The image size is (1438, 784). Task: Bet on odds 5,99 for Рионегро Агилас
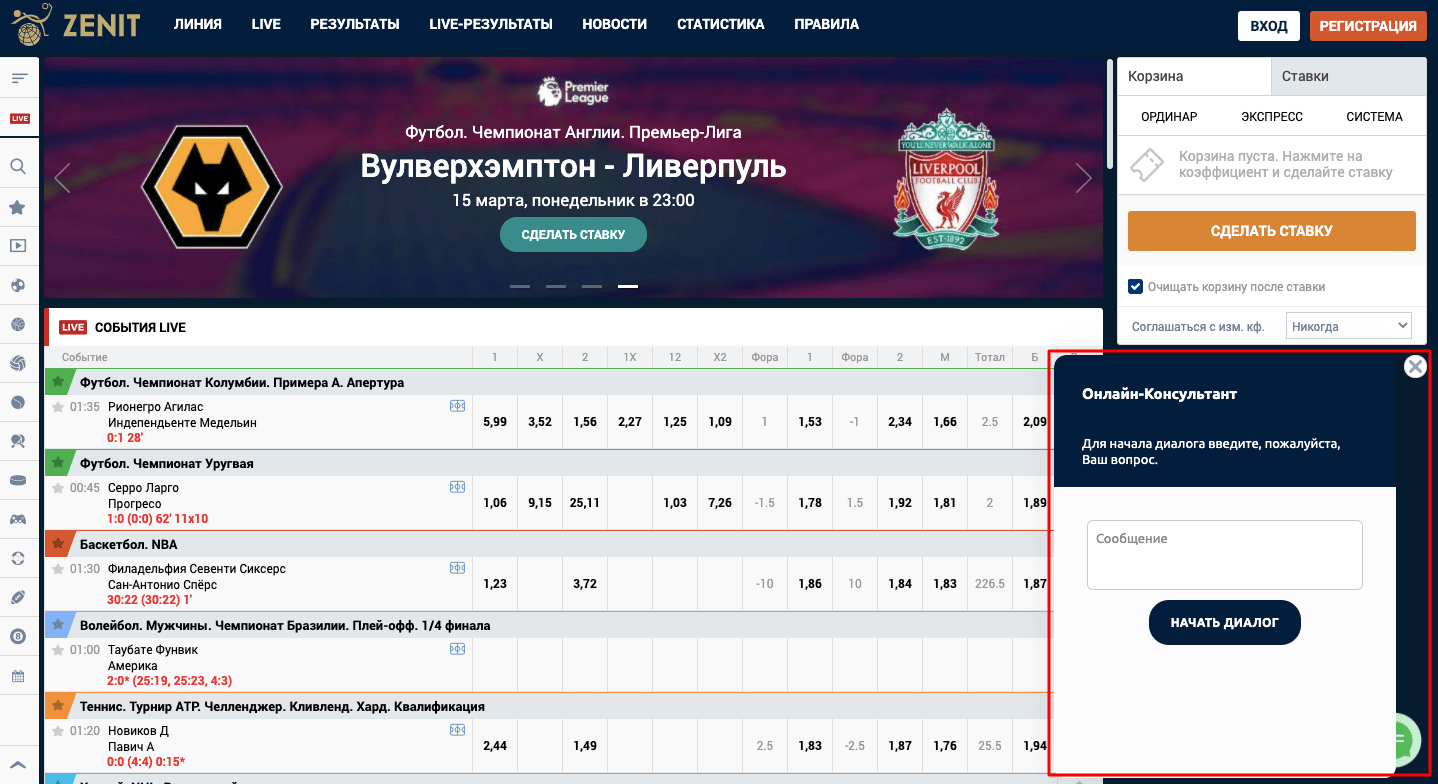(495, 422)
